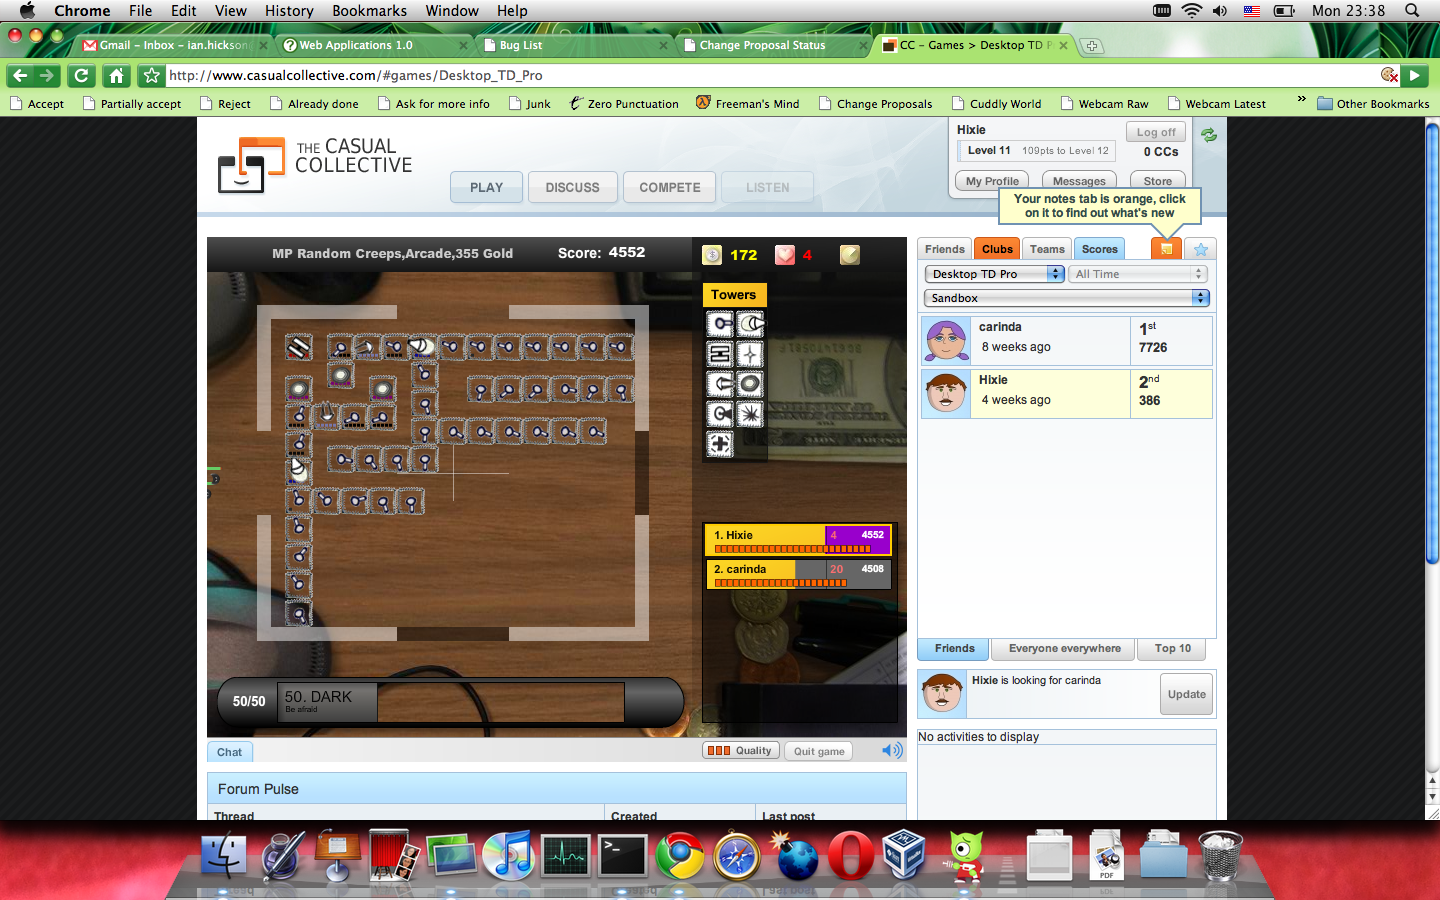
Task: Click the COMPETE navigation button
Action: pos(670,187)
